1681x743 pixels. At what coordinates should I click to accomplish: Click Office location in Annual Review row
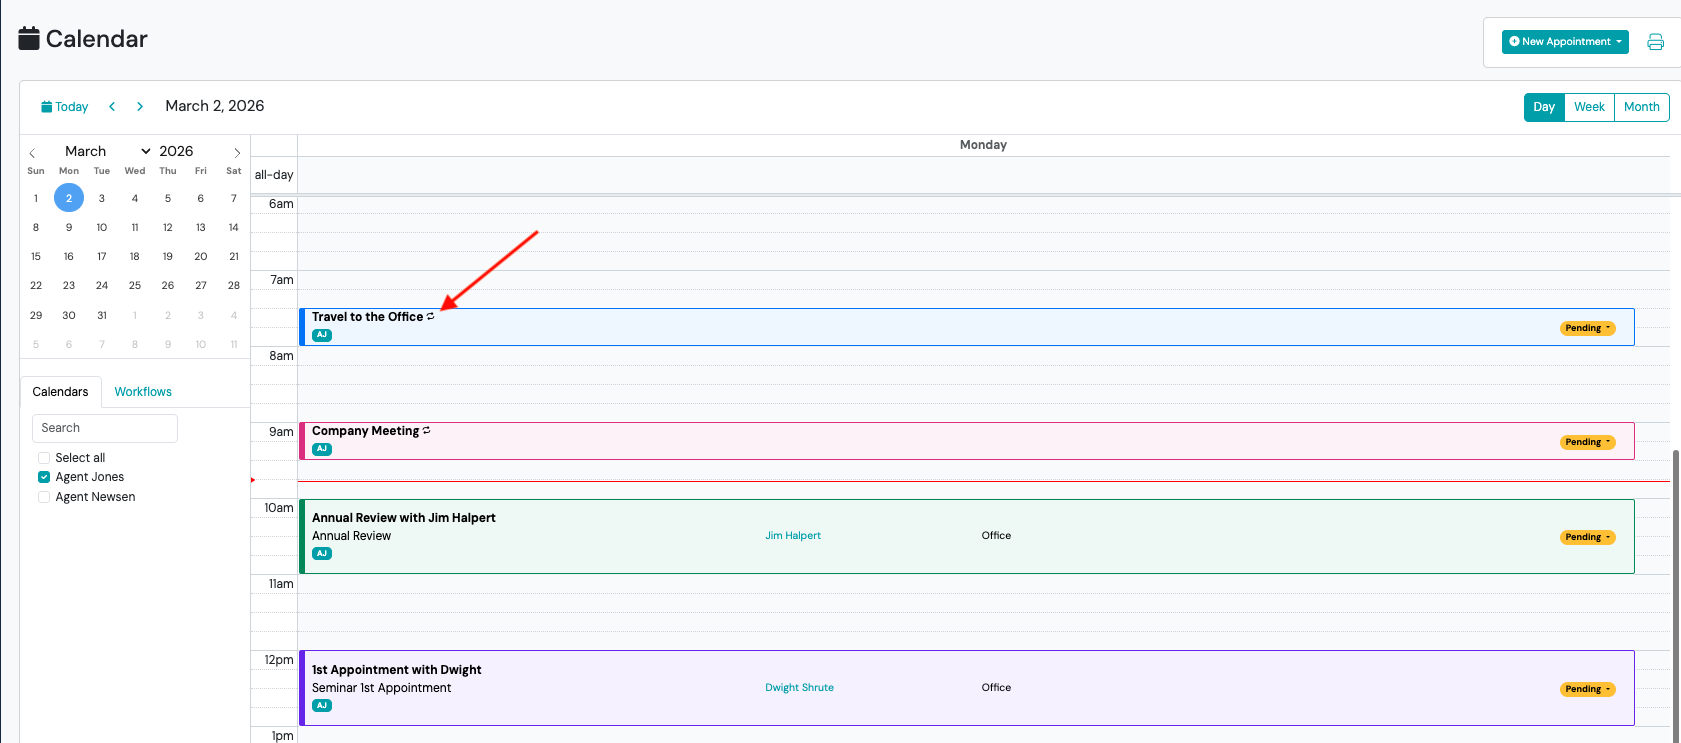[996, 536]
